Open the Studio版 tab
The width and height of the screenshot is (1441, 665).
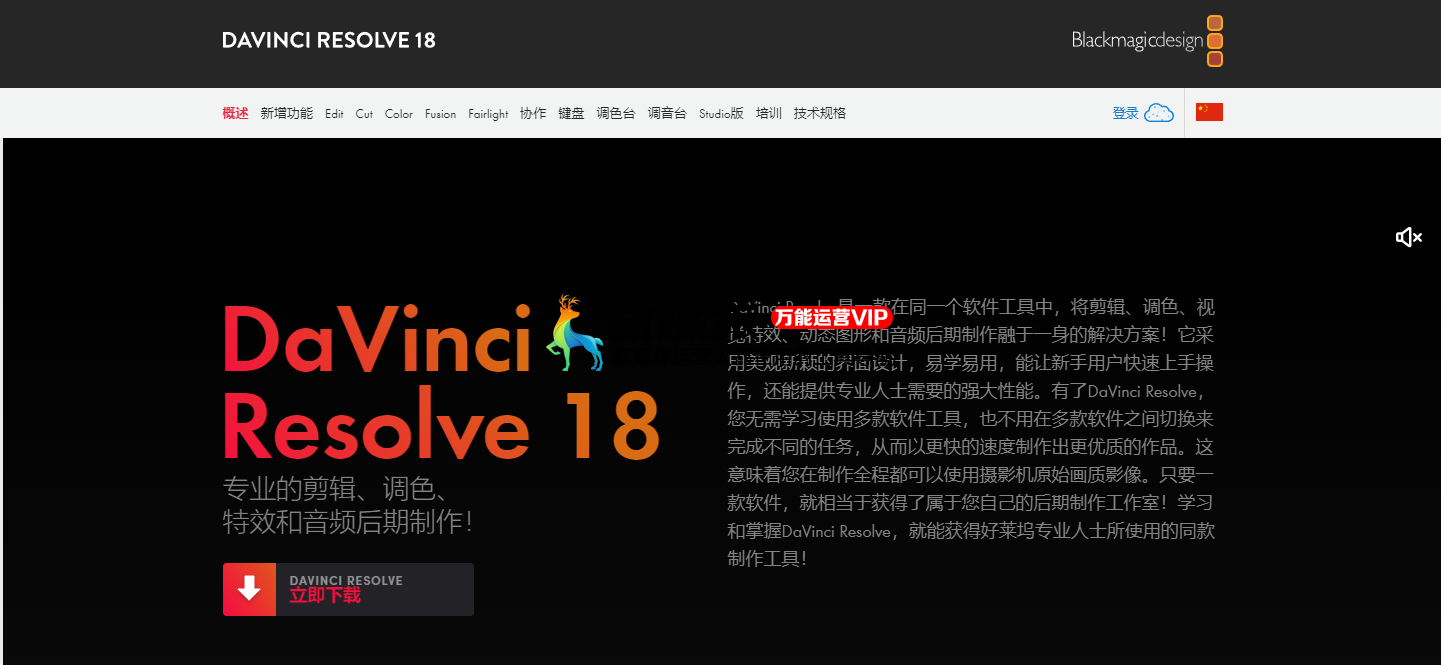pyautogui.click(x=721, y=113)
